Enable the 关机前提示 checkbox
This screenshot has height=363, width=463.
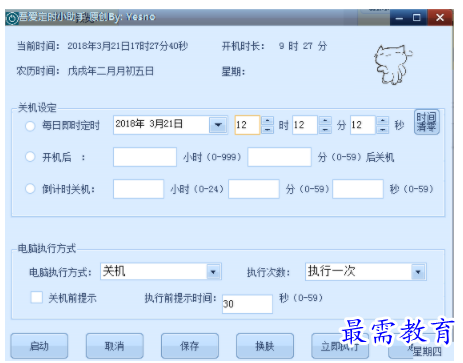(37, 297)
